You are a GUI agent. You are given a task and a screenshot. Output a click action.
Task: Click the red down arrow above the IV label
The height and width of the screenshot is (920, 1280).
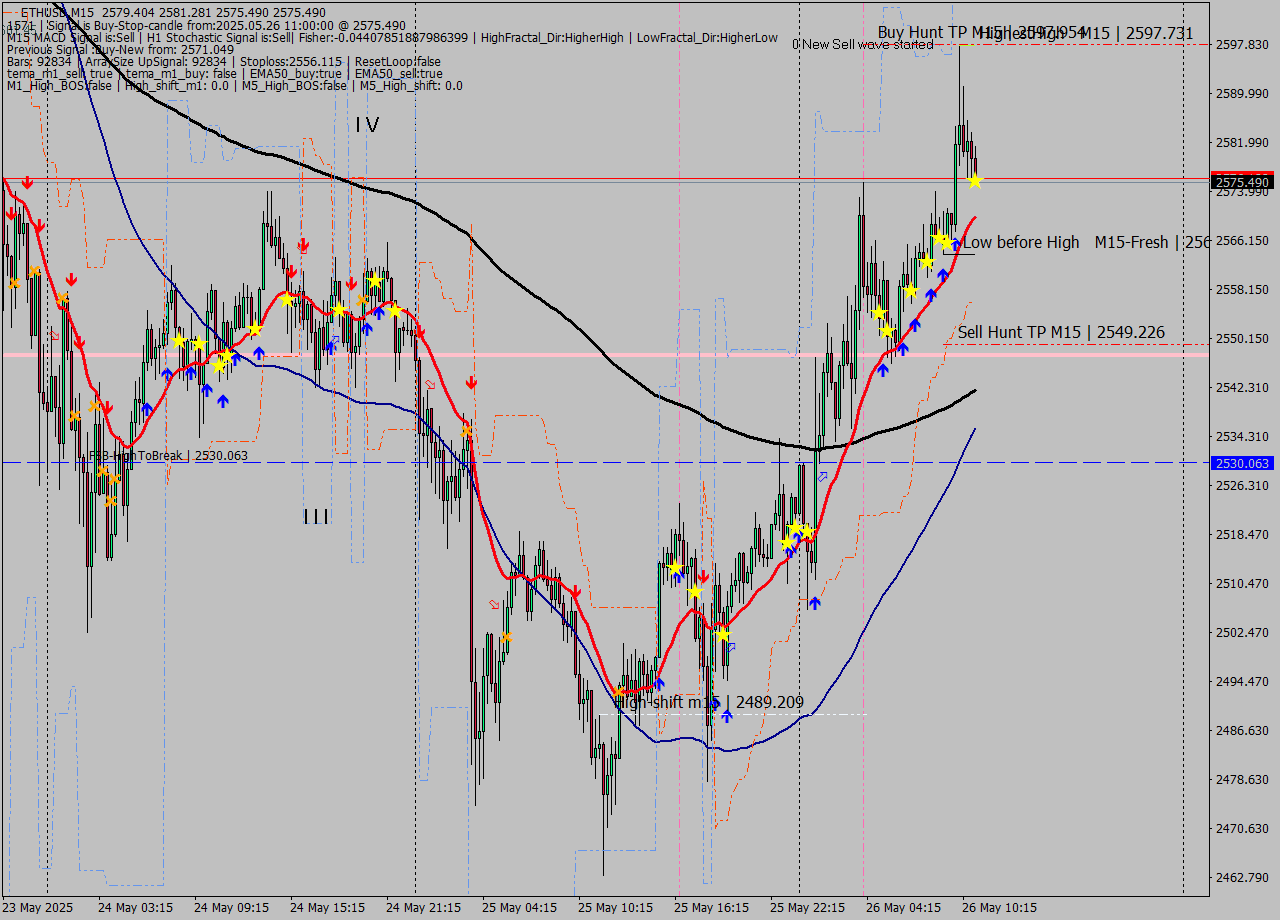(304, 246)
